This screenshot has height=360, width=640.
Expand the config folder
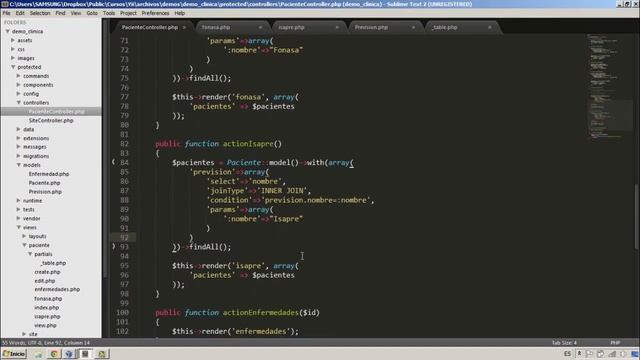point(19,93)
